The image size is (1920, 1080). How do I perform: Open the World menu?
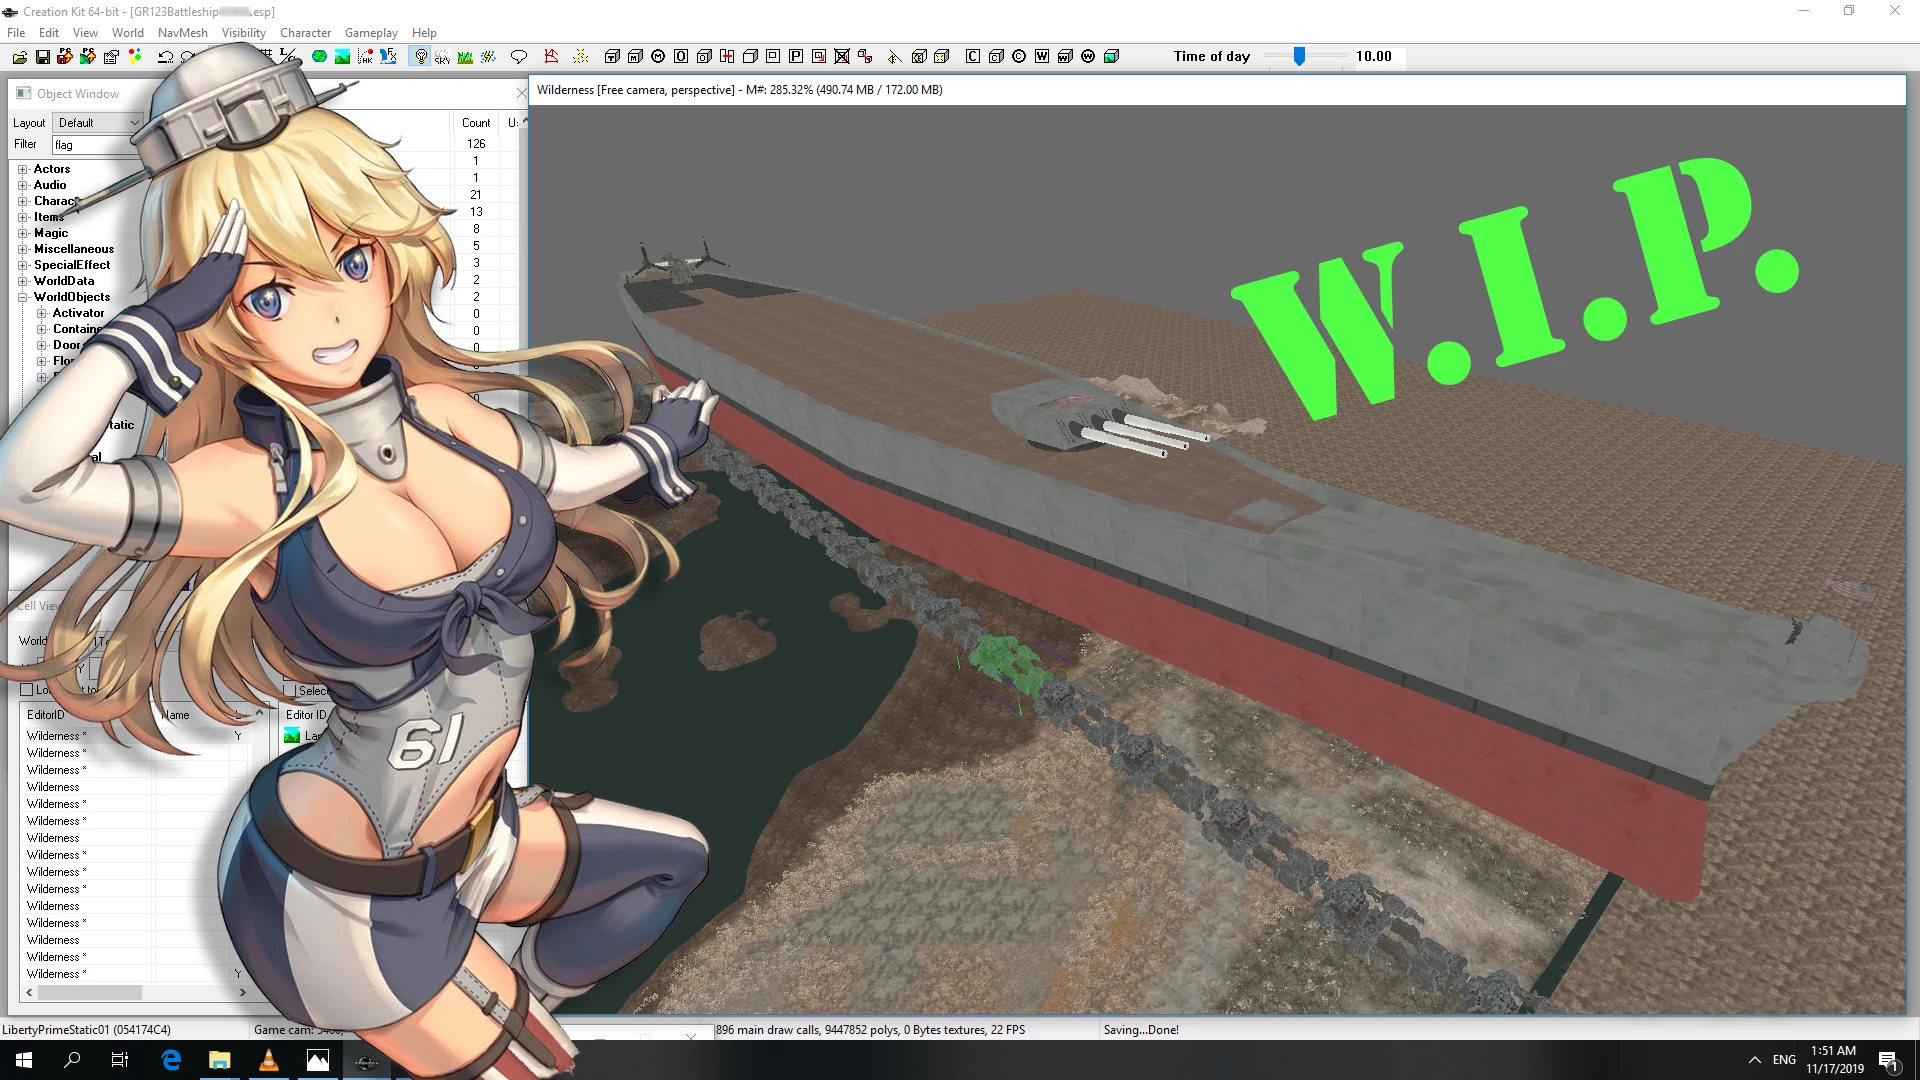128,33
